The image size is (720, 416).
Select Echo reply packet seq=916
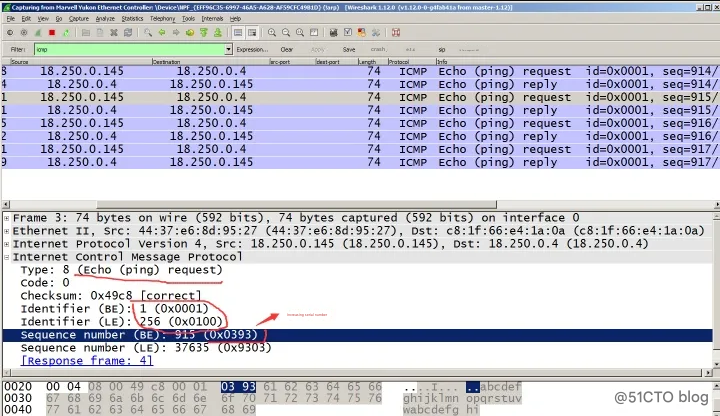360,136
